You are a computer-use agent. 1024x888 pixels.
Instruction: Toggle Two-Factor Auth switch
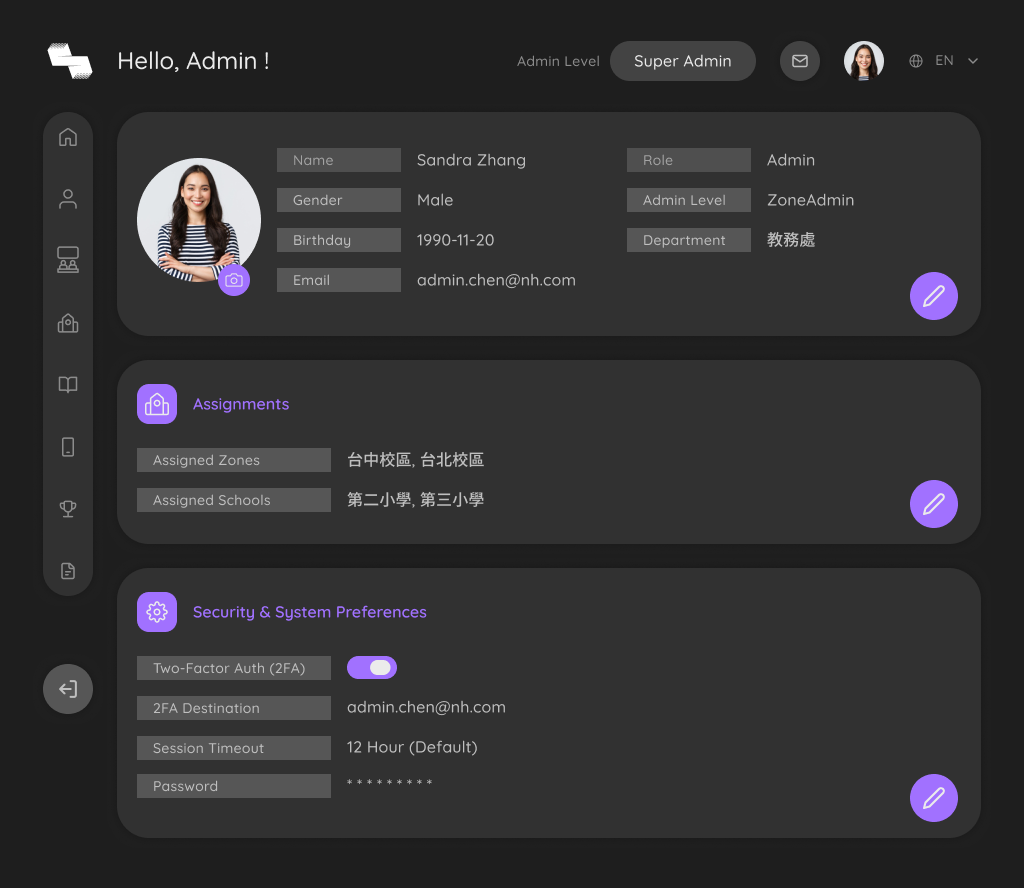tap(372, 667)
